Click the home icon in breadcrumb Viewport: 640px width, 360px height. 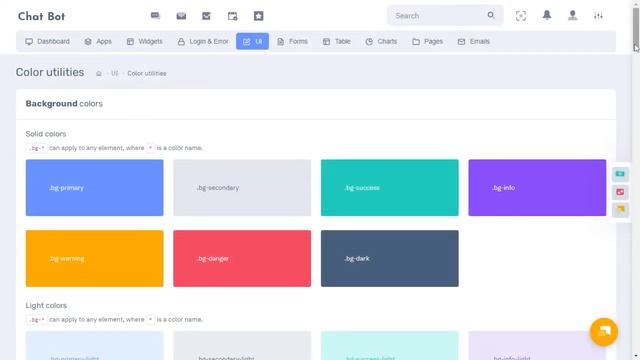[x=98, y=73]
